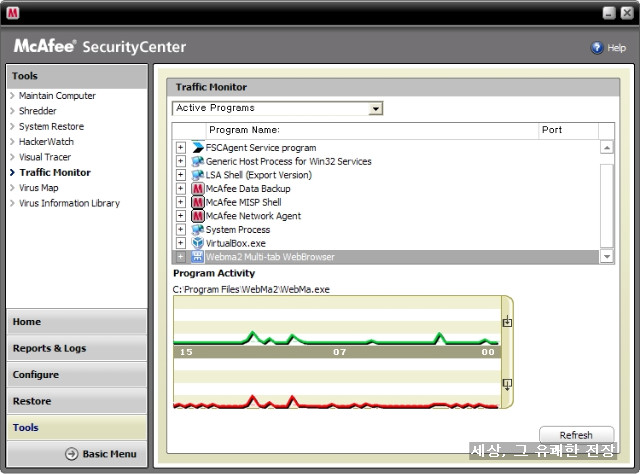
Task: Open the Active Programs dropdown
Action: click(x=375, y=109)
